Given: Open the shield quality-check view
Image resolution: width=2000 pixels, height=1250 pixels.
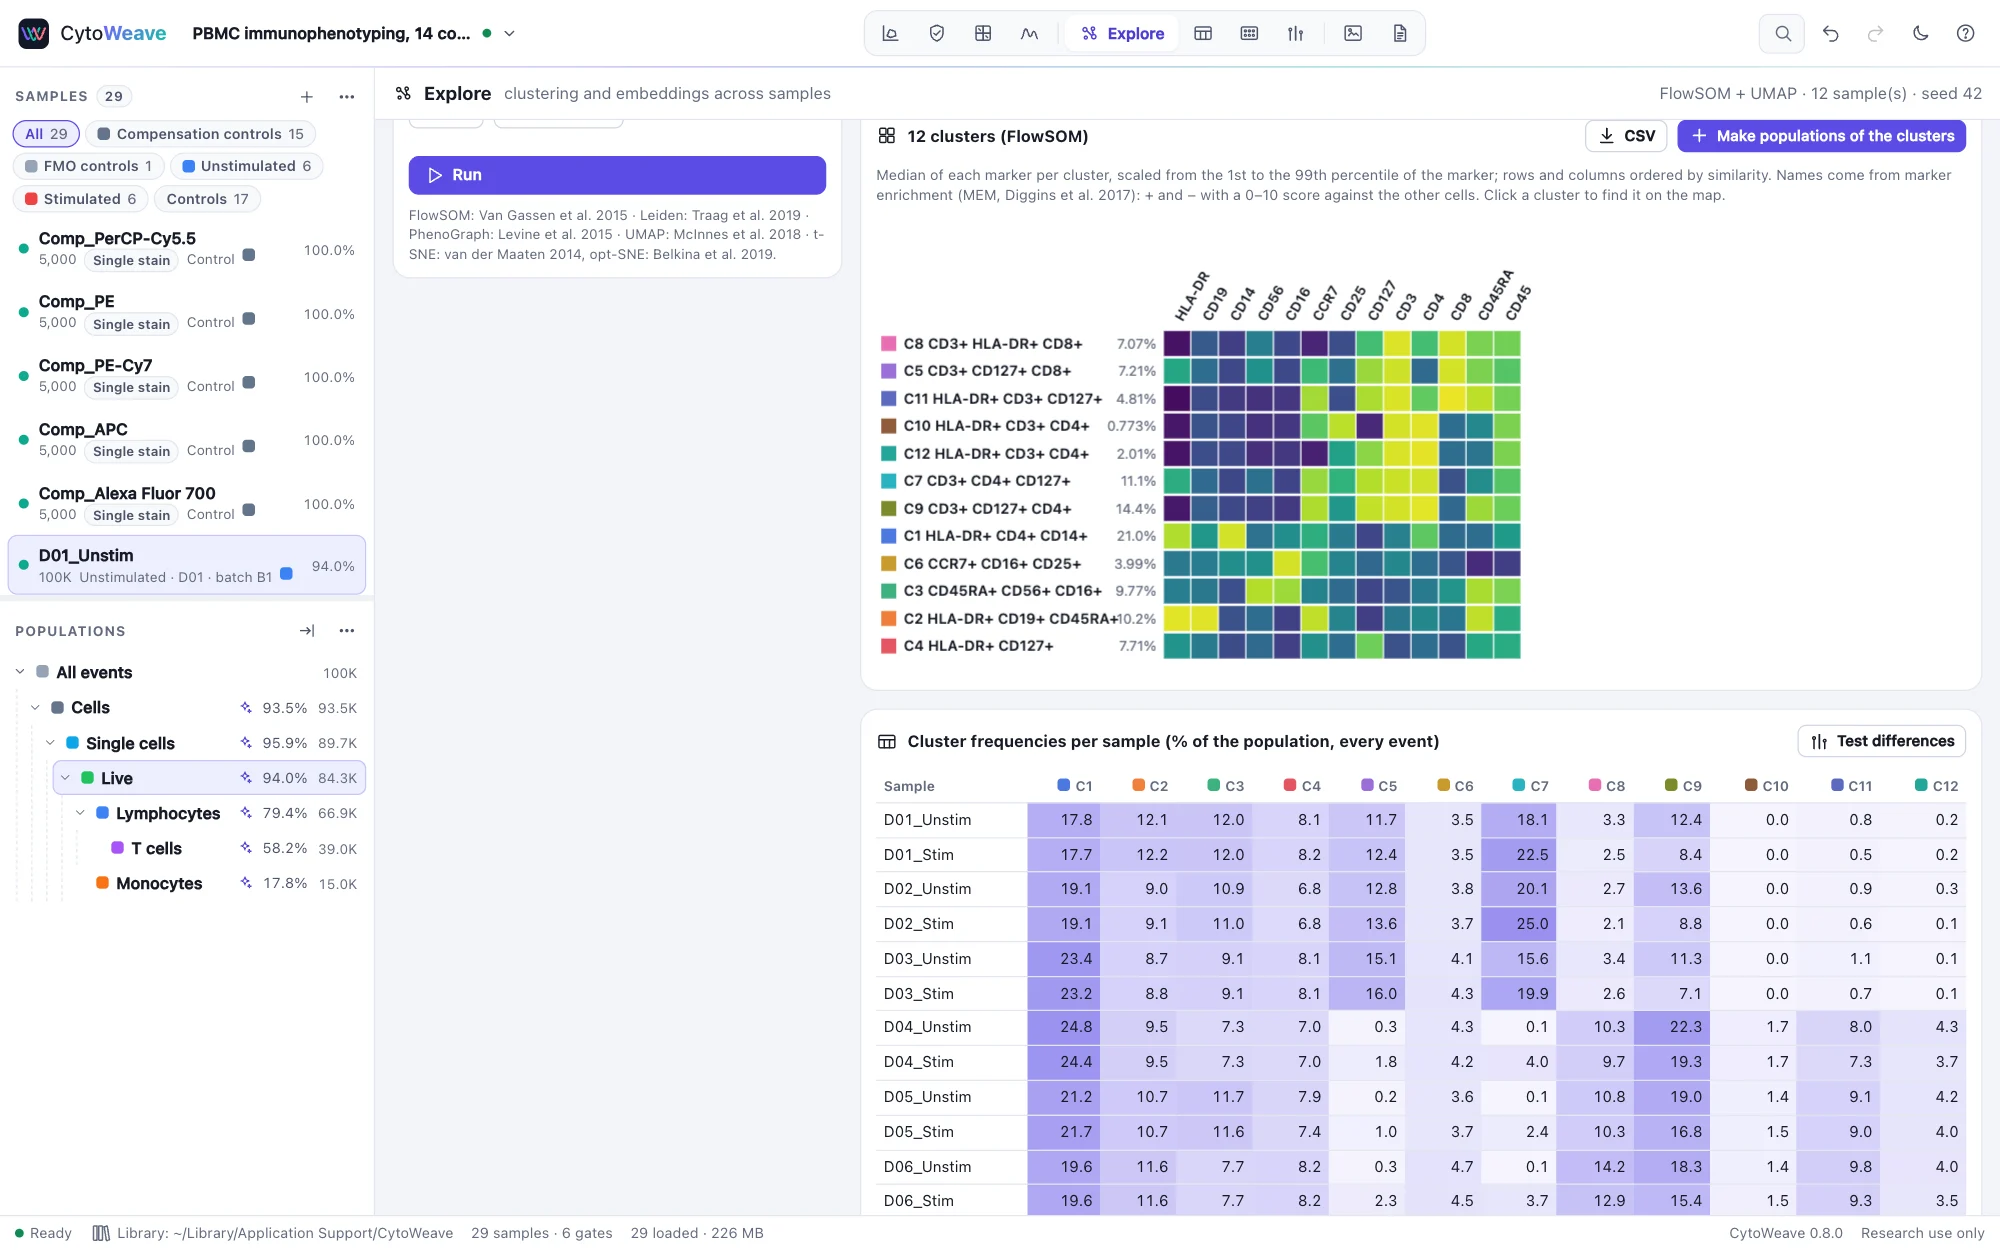Looking at the screenshot, I should tap(937, 33).
